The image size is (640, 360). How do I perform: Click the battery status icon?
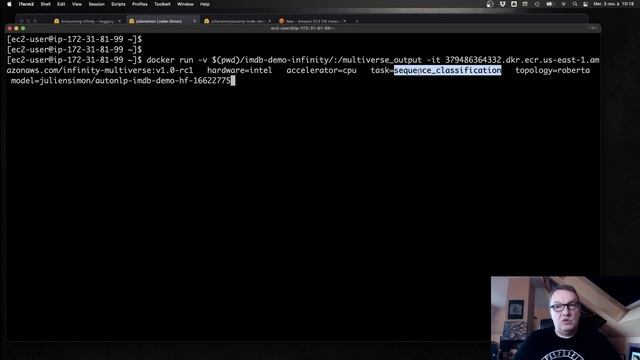pos(549,4)
